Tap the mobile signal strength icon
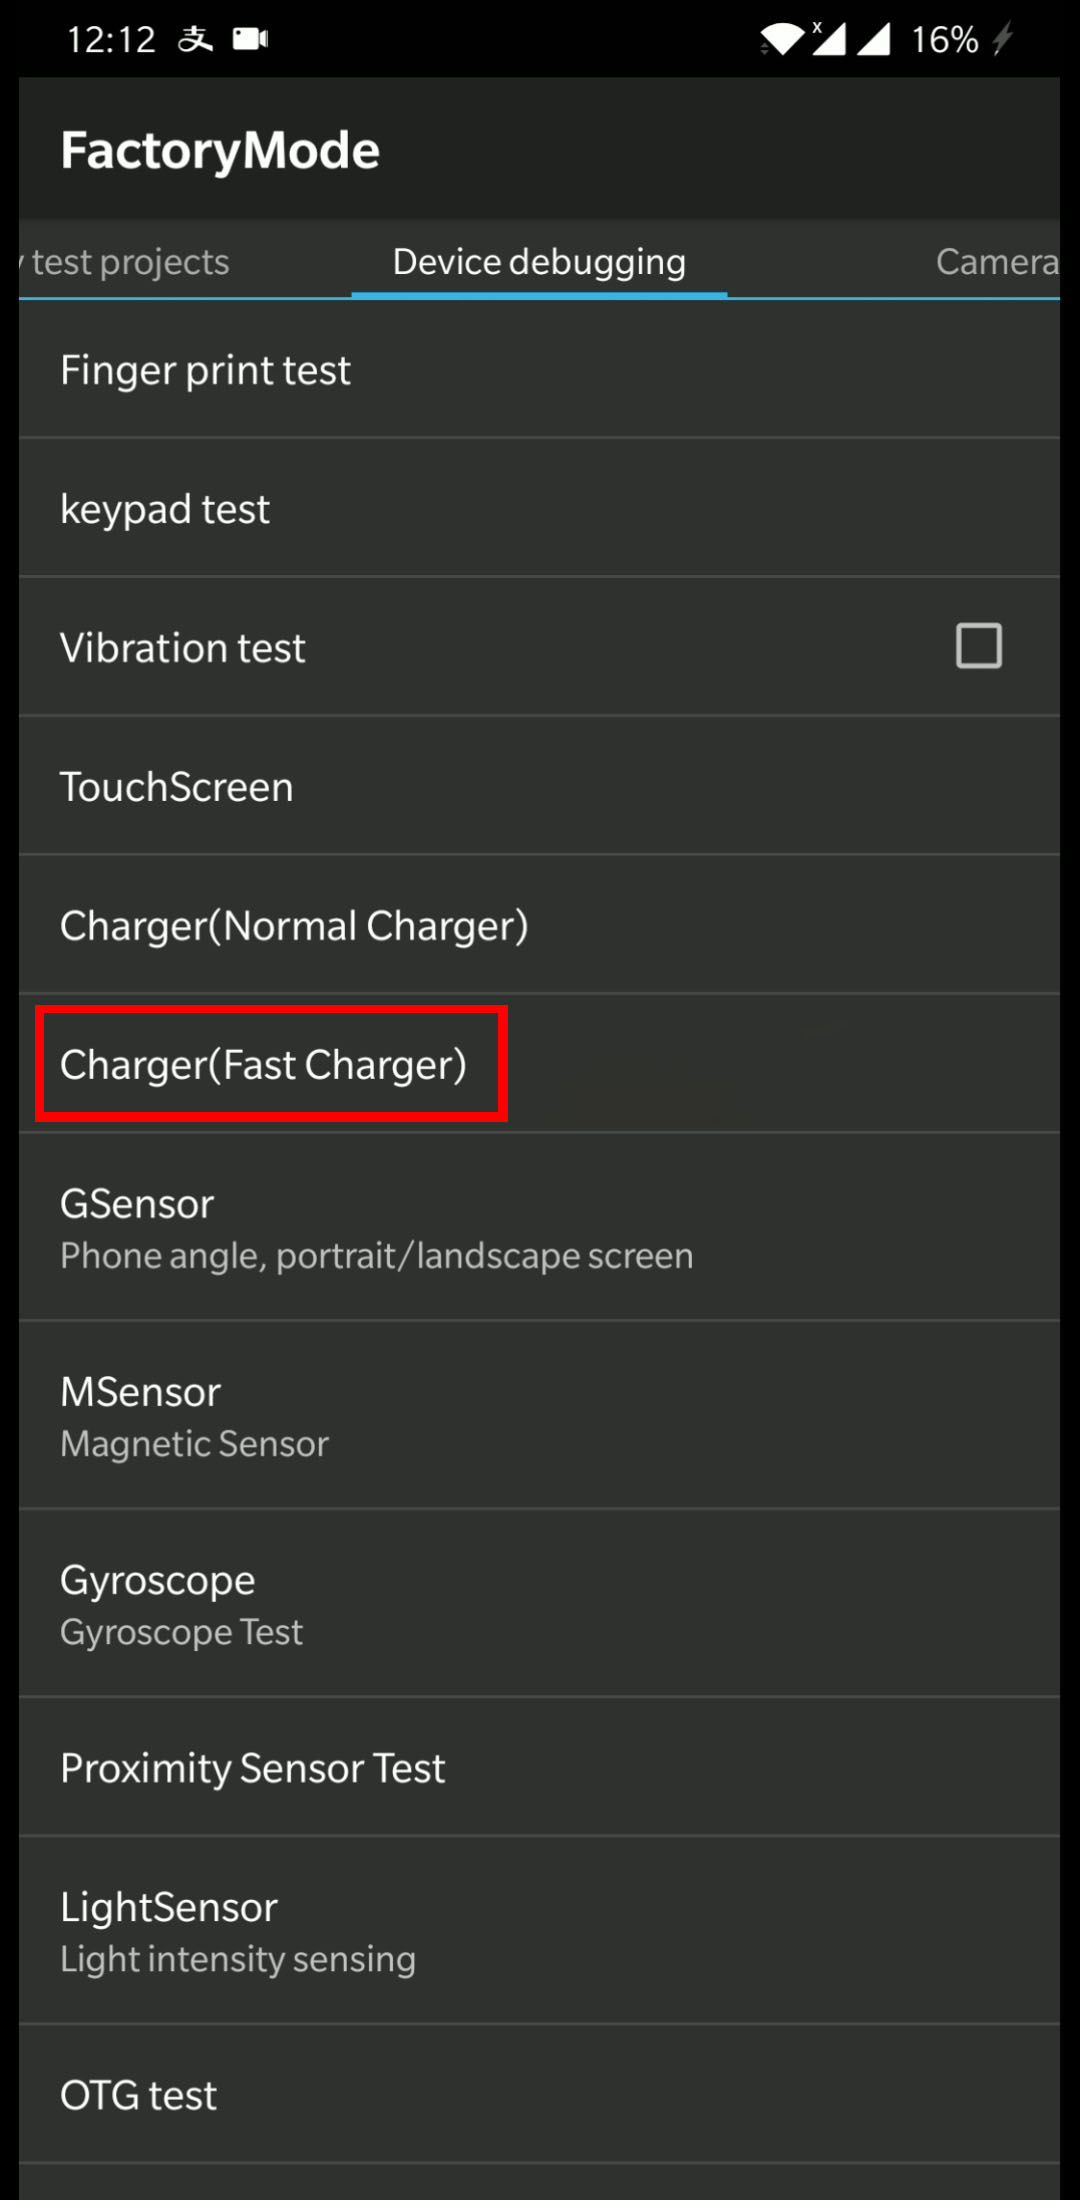The width and height of the screenshot is (1080, 2200). [x=873, y=39]
